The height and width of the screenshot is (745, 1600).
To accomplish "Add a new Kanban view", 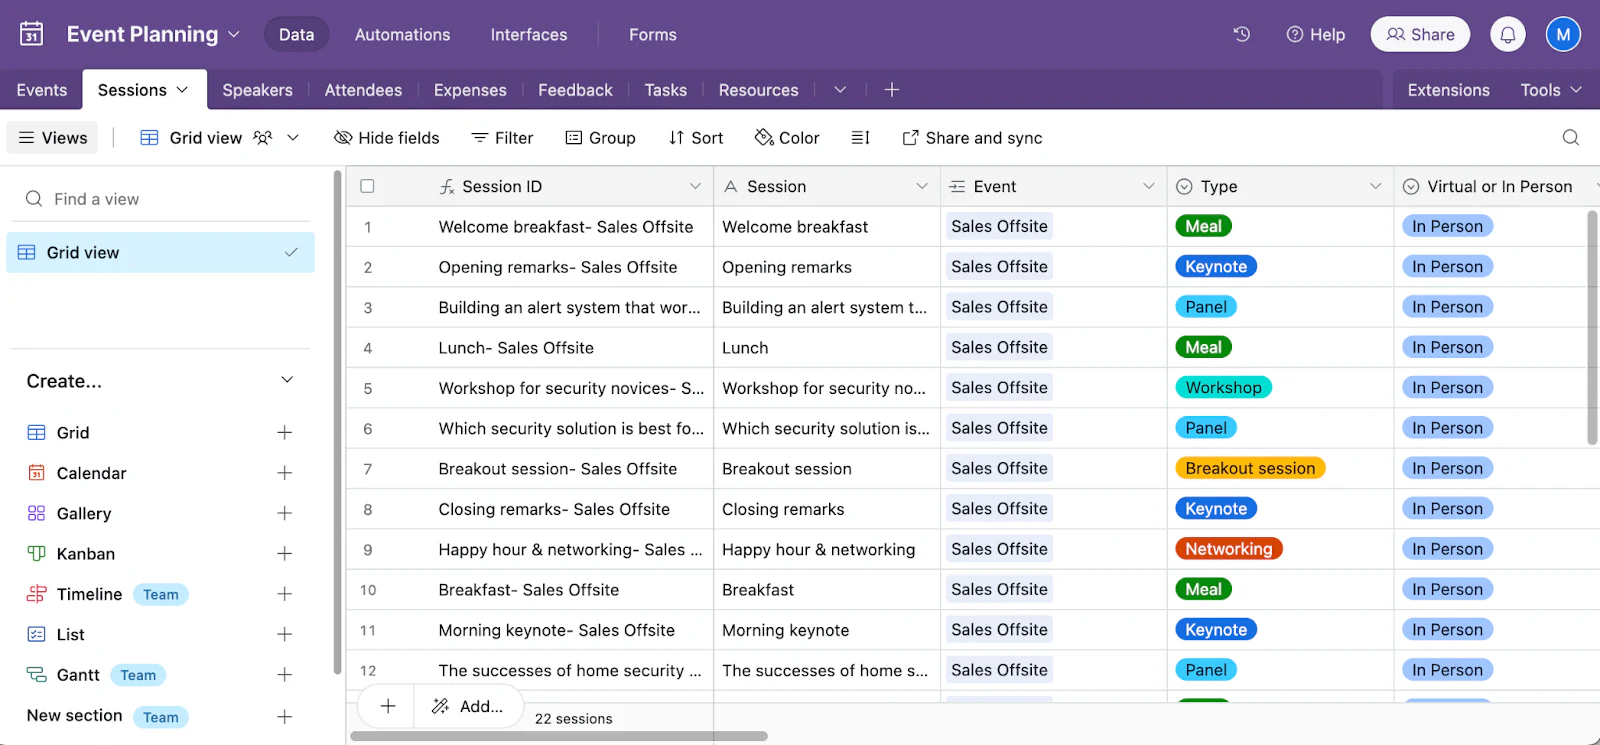I will [284, 554].
